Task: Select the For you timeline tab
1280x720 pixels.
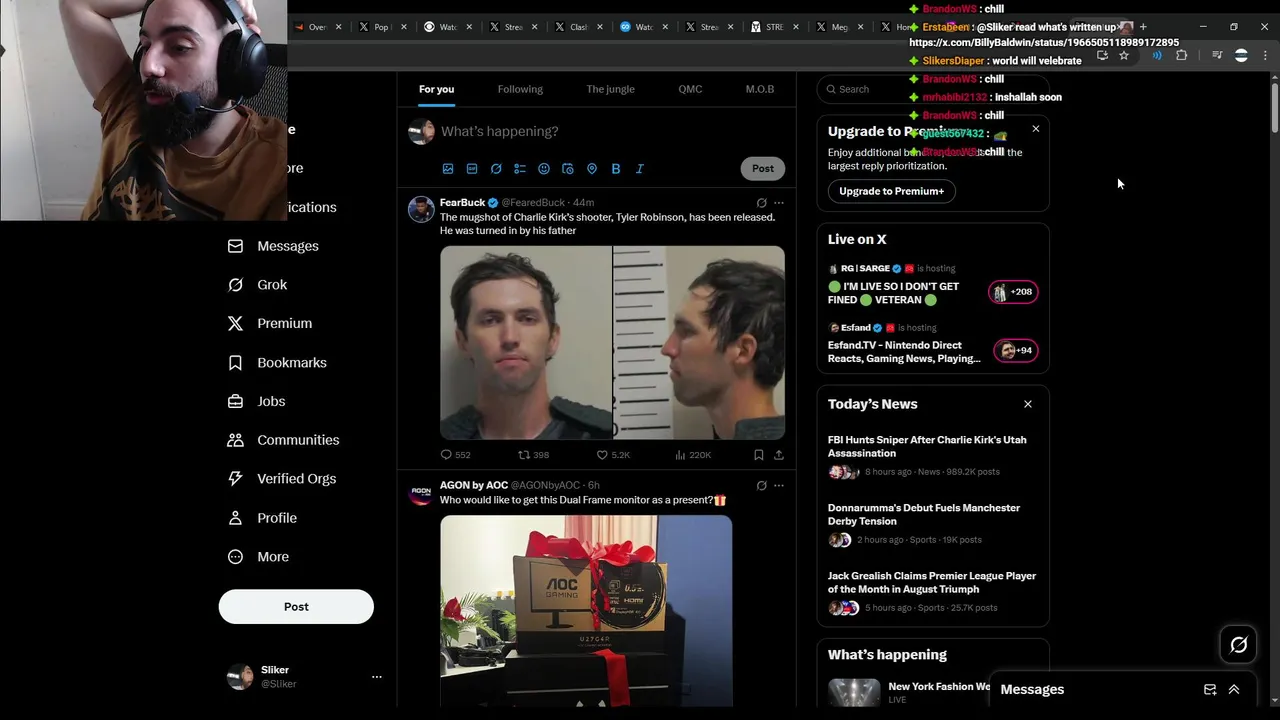Action: pyautogui.click(x=436, y=89)
